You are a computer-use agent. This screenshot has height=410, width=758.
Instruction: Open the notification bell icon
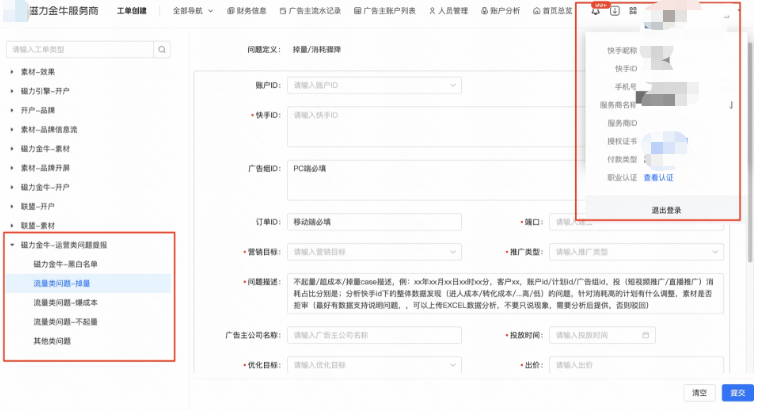click(x=596, y=11)
